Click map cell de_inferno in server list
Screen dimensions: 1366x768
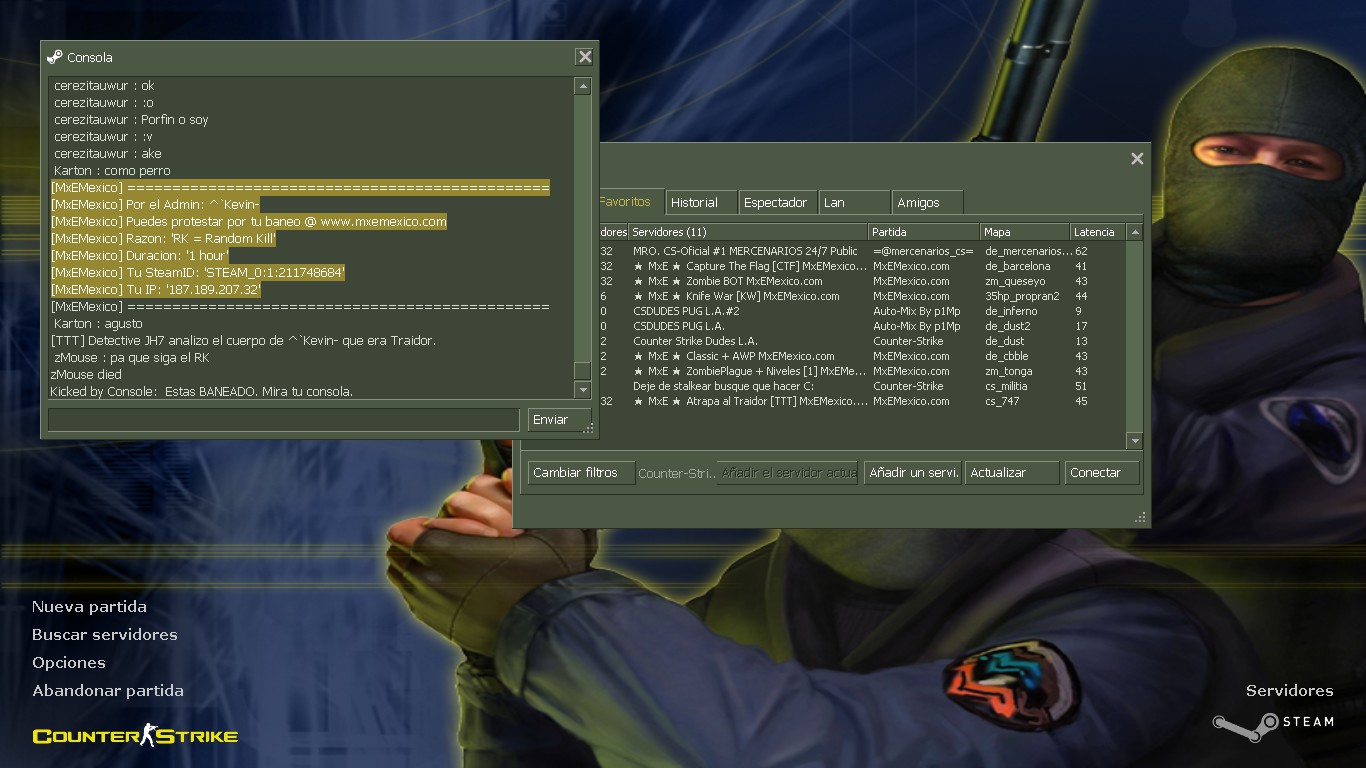tap(1011, 311)
